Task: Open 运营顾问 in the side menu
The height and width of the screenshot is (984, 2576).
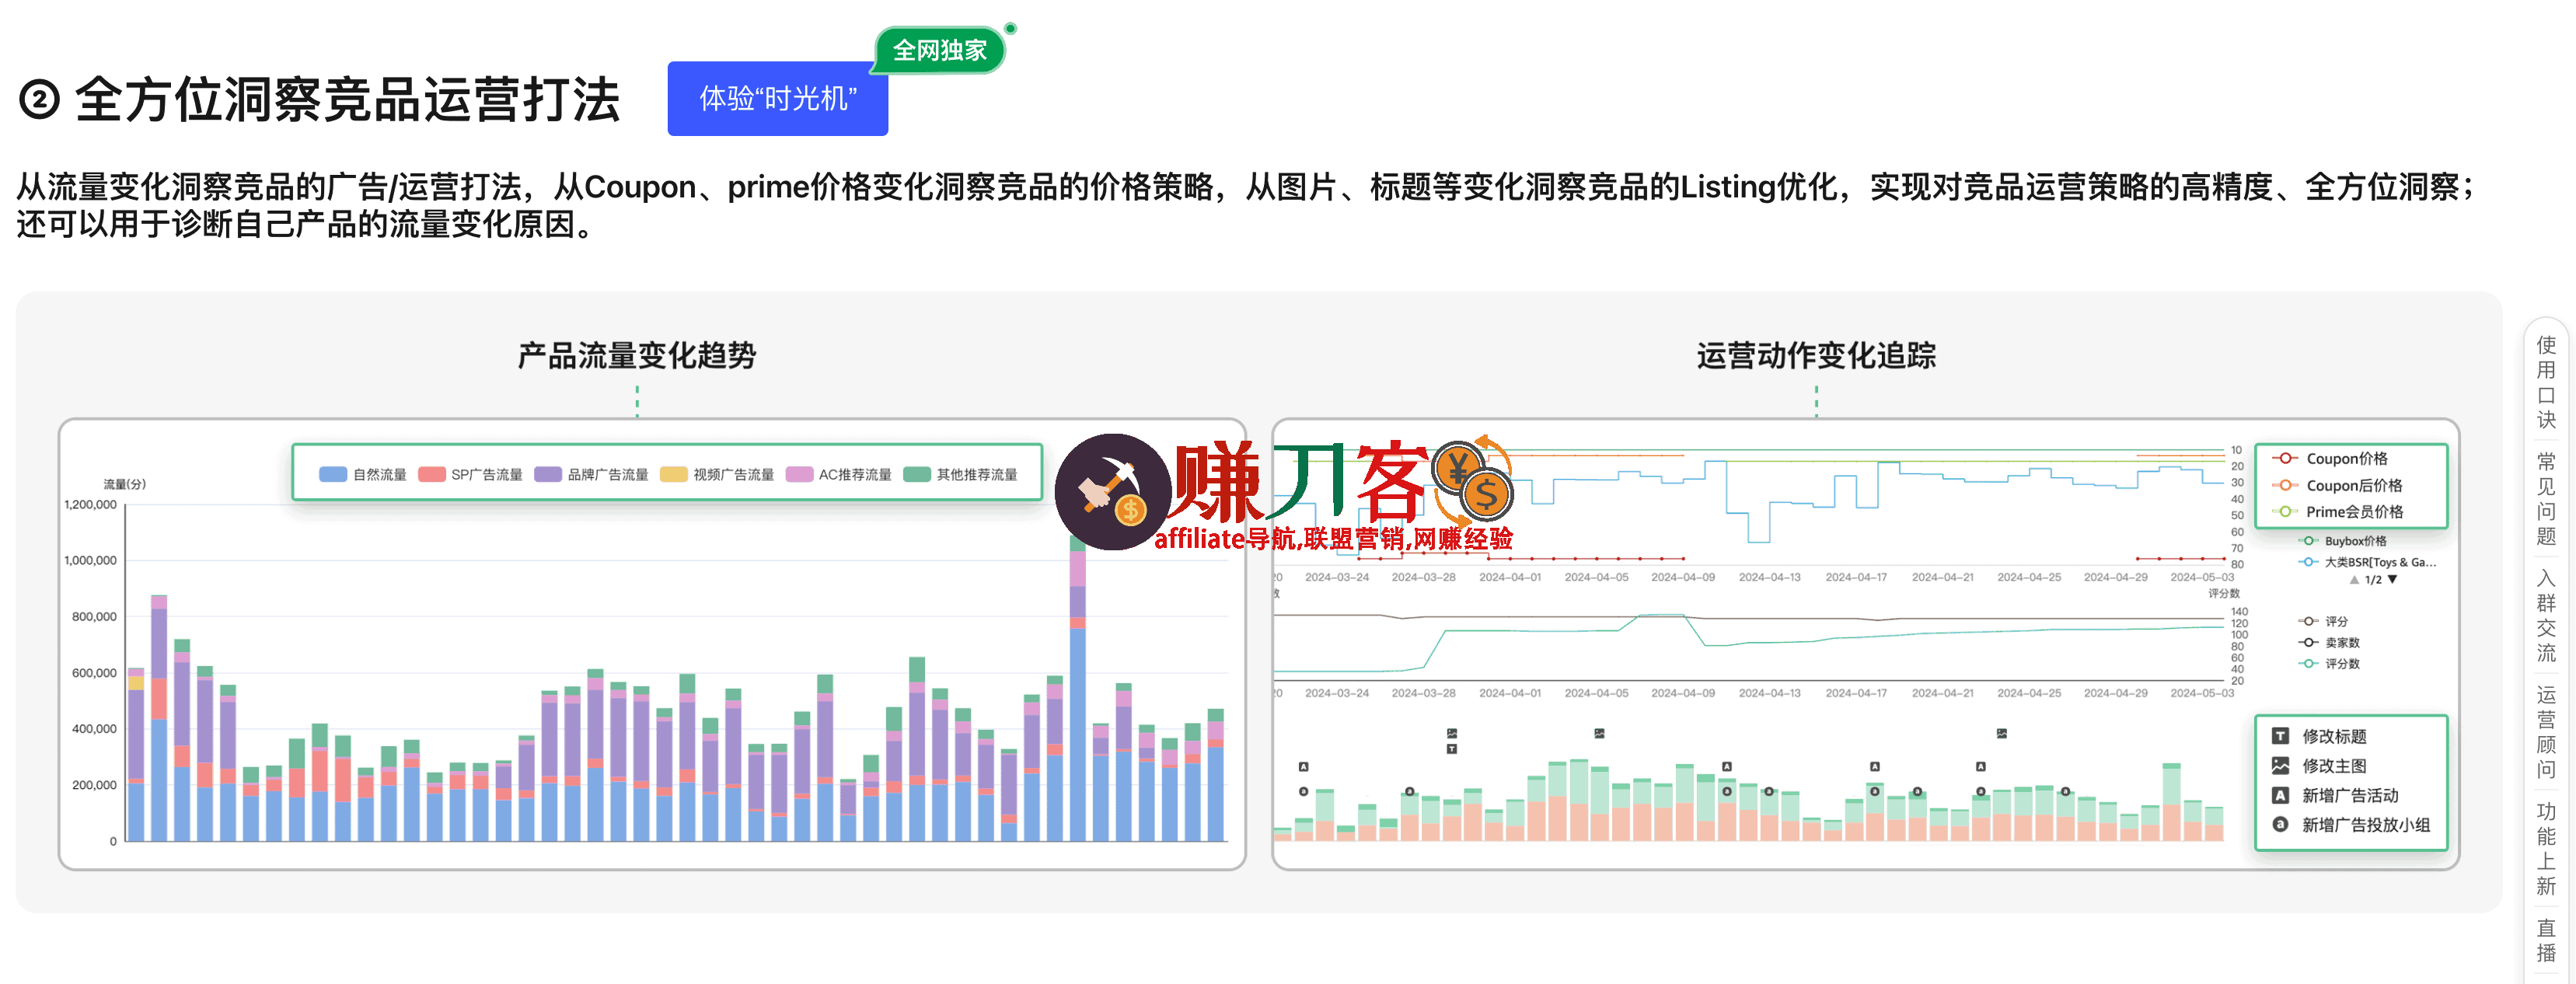Action: pos(2546,731)
